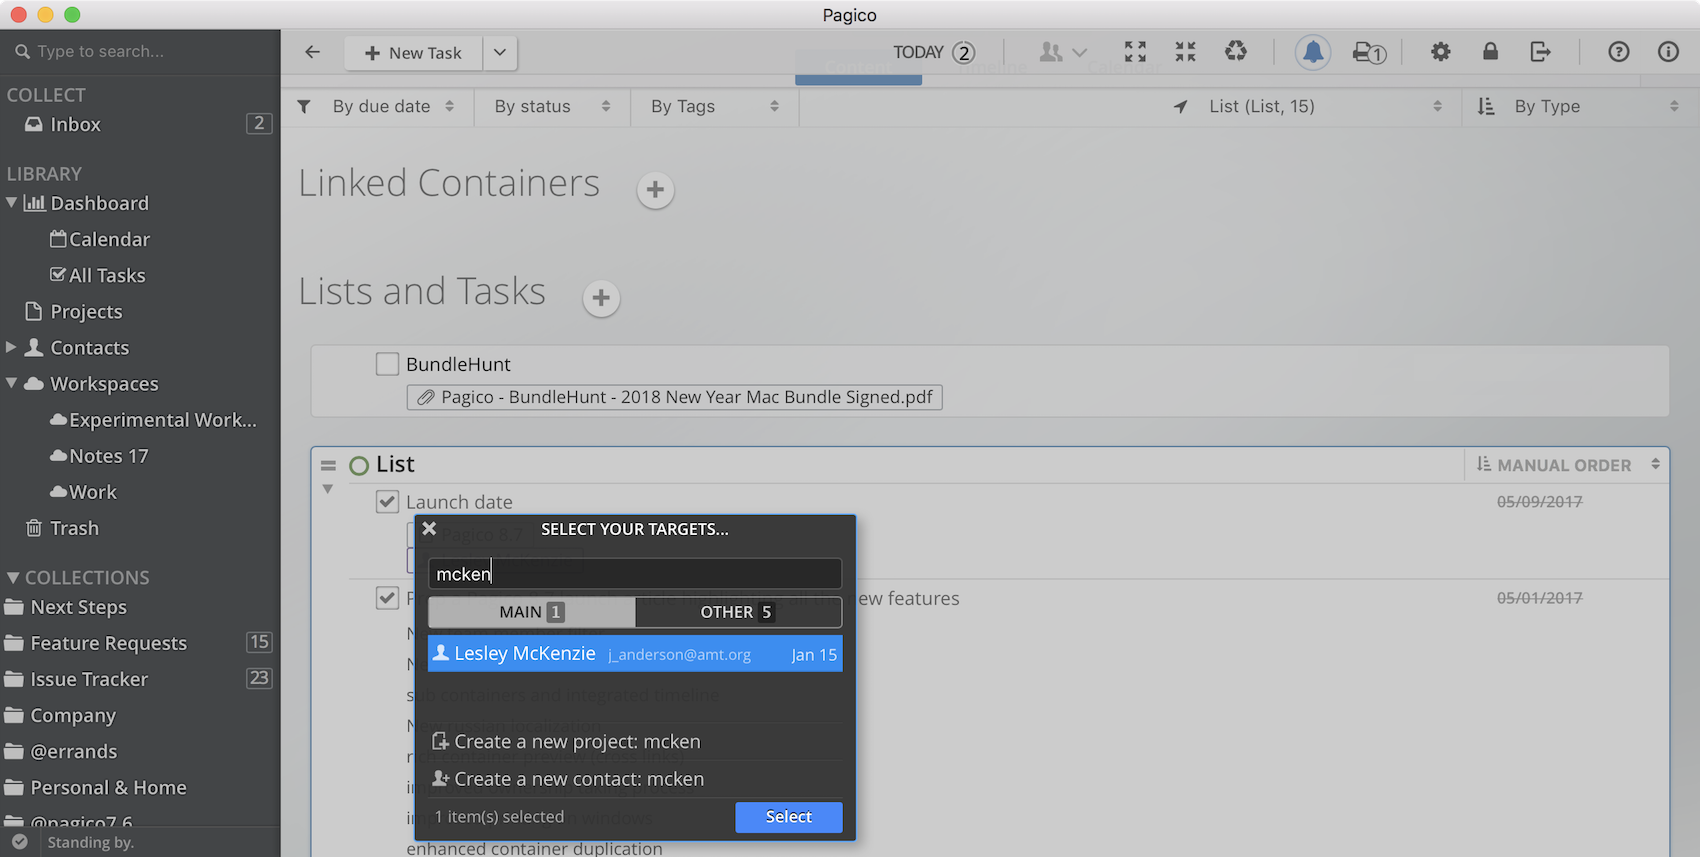Click the blue Select button
The image size is (1700, 857).
[x=789, y=817]
